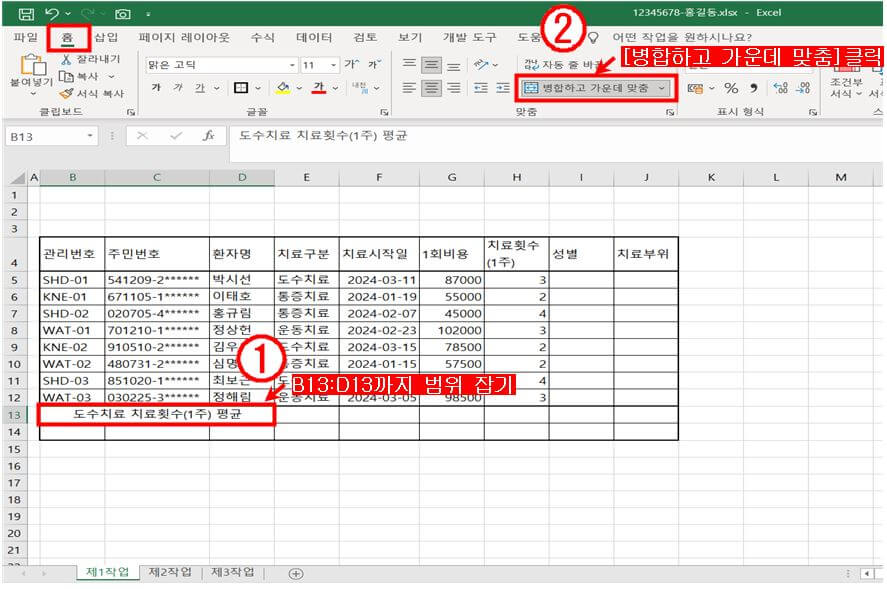Select column E header

point(306,178)
